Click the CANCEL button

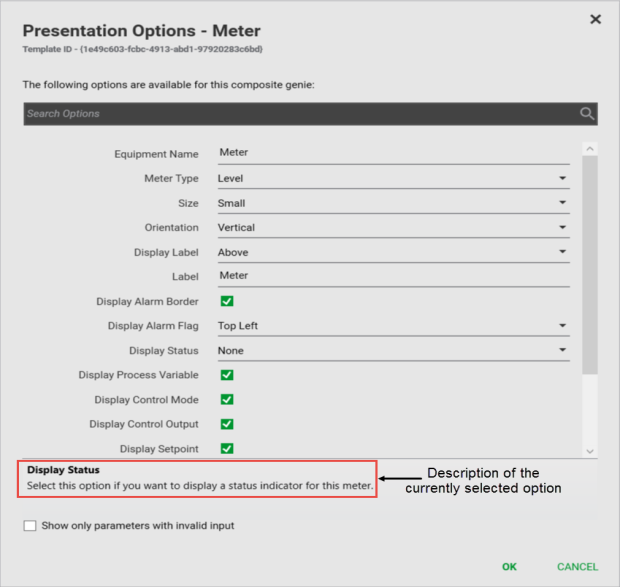577,567
